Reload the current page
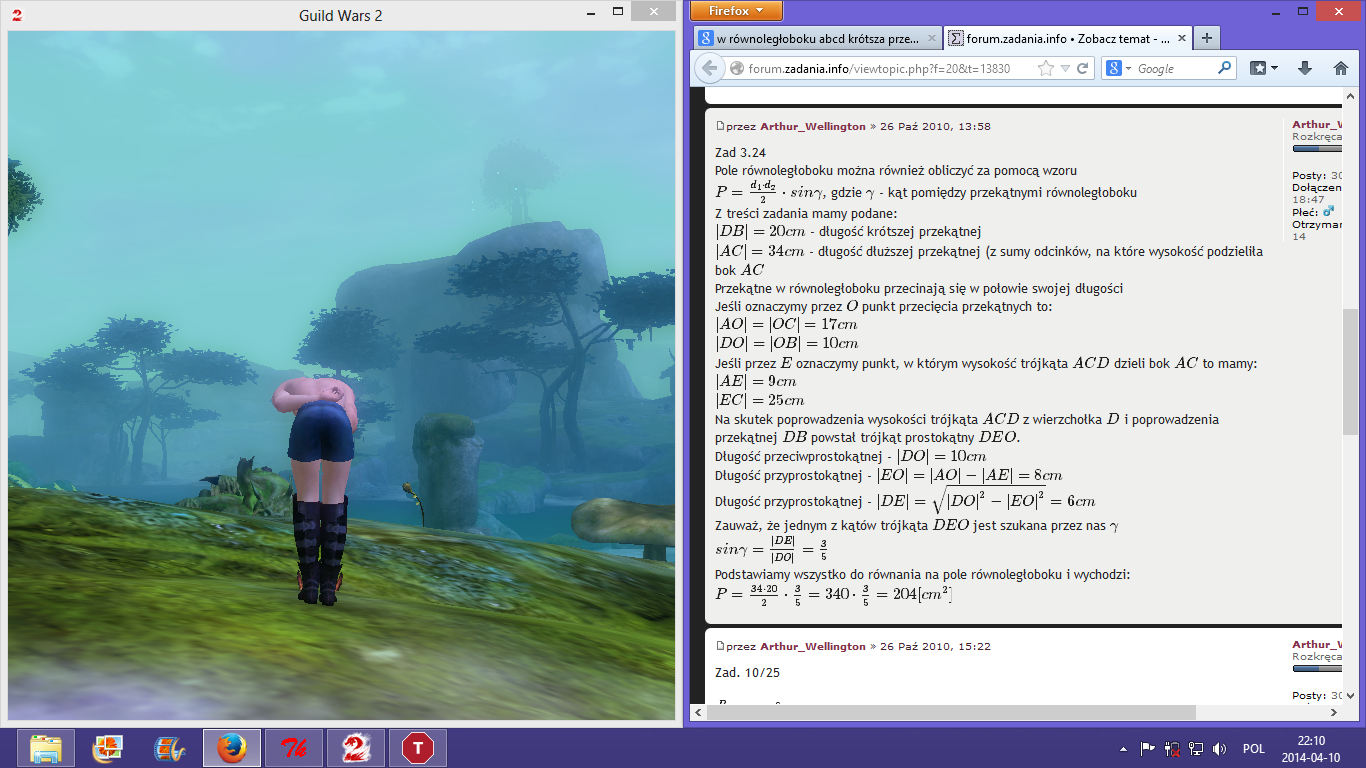1366x768 pixels. tap(1082, 69)
